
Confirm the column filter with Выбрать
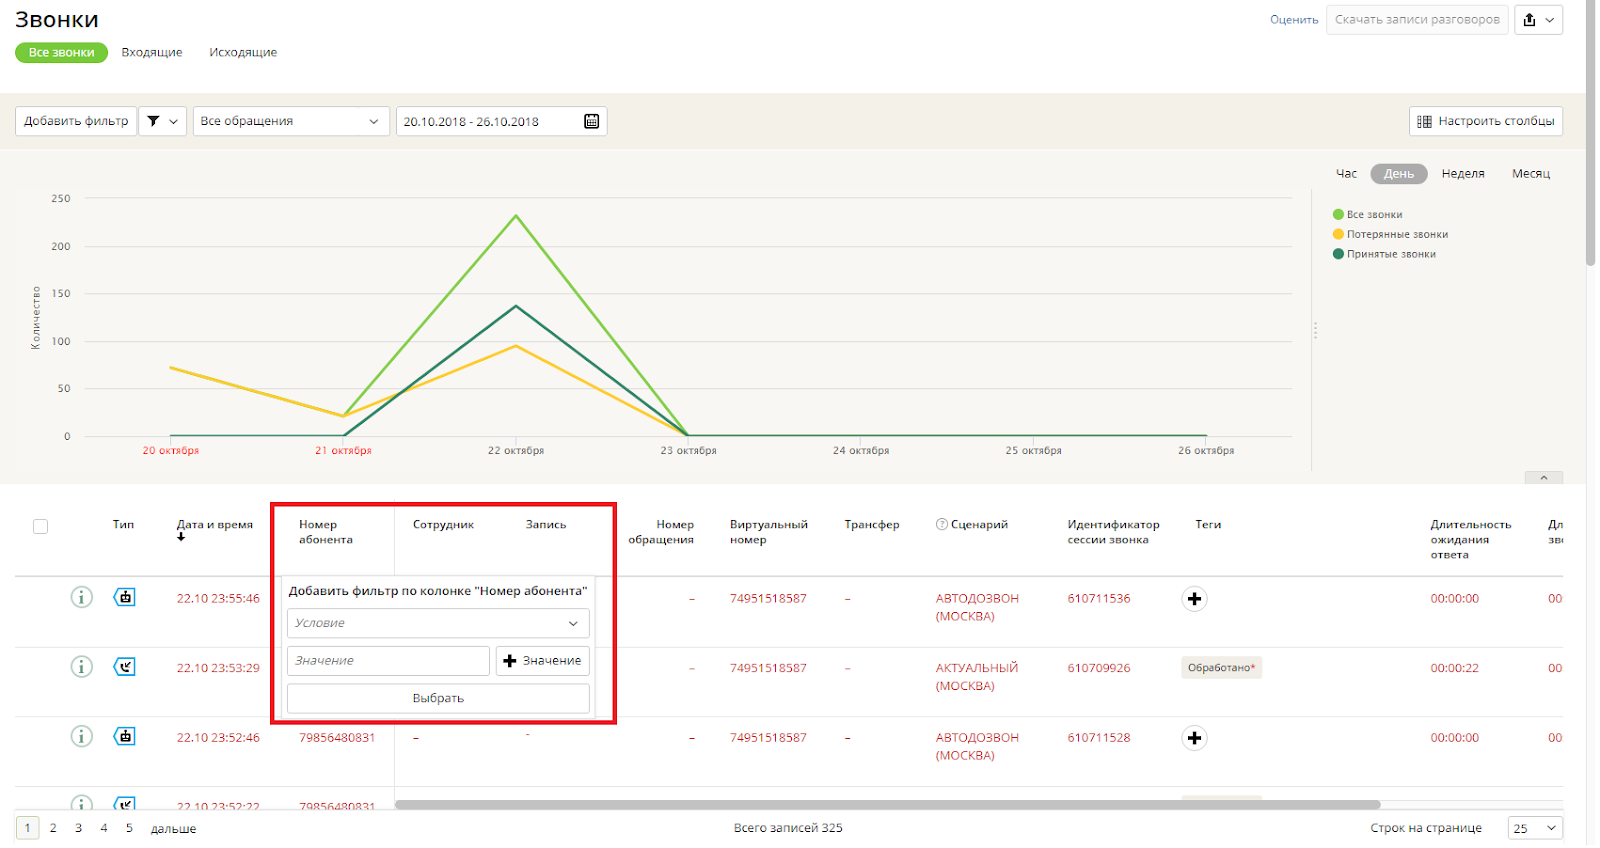click(438, 698)
